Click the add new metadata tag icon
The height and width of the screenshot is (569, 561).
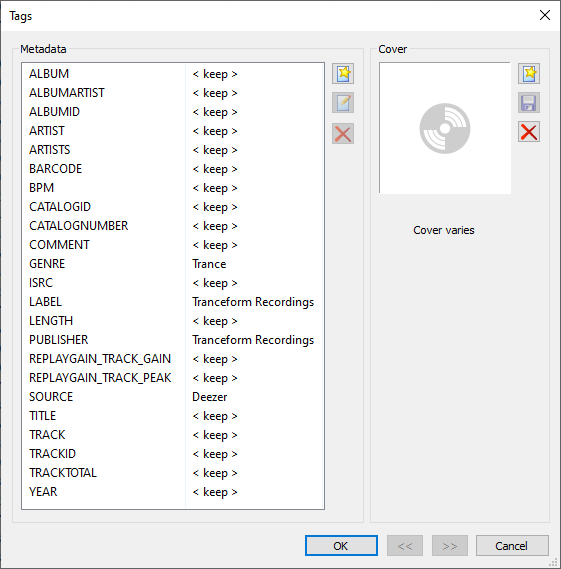pos(343,74)
